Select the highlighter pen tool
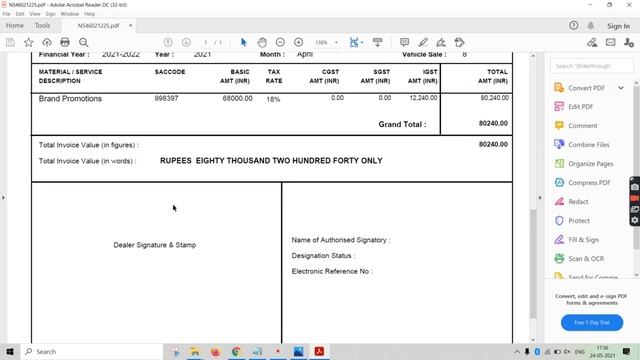Viewport: 640px width, 360px height. pos(423,42)
